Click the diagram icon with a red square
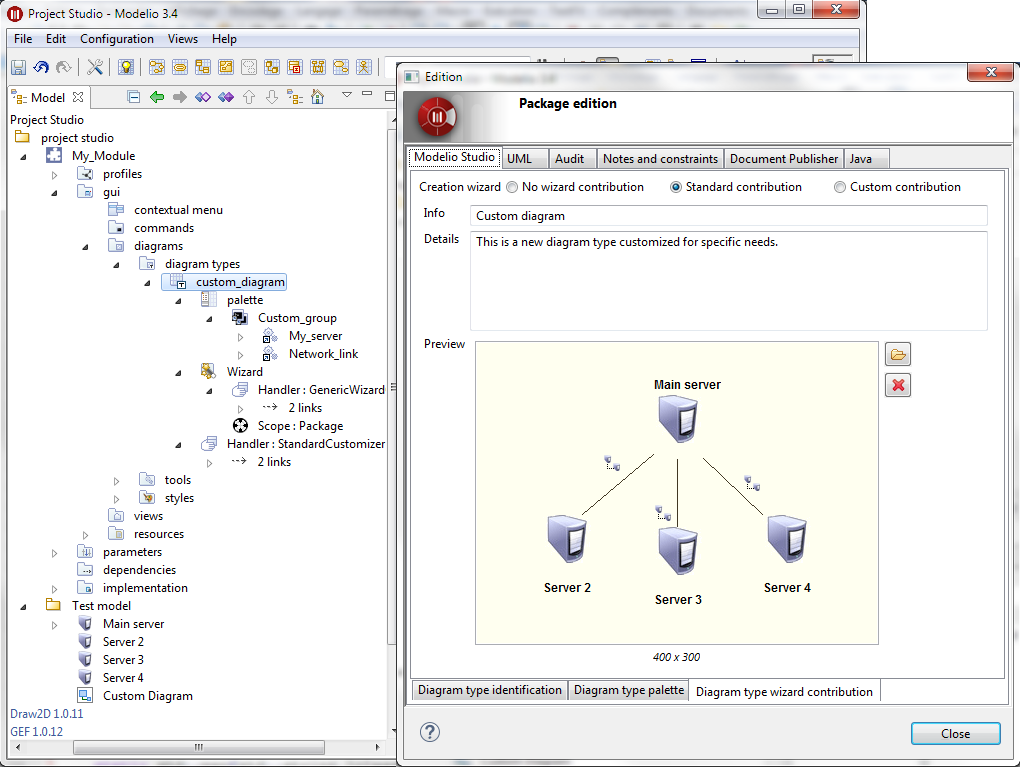Image resolution: width=1020 pixels, height=770 pixels. 295,67
